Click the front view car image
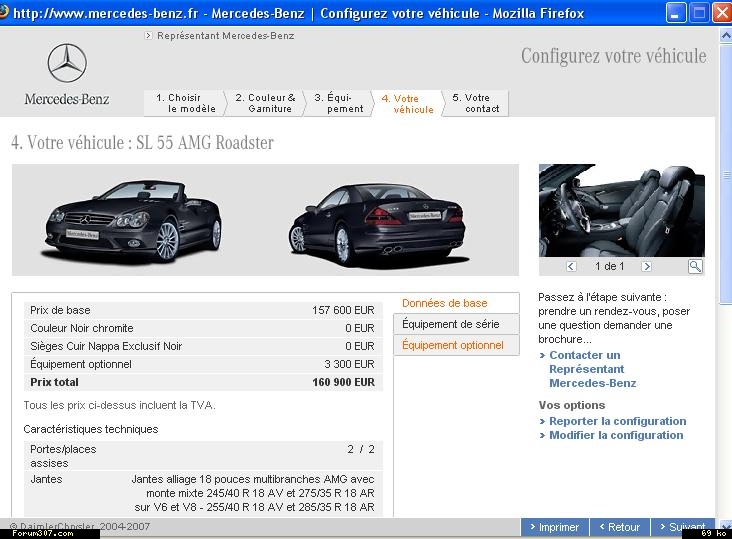The height and width of the screenshot is (539, 732). [131, 219]
